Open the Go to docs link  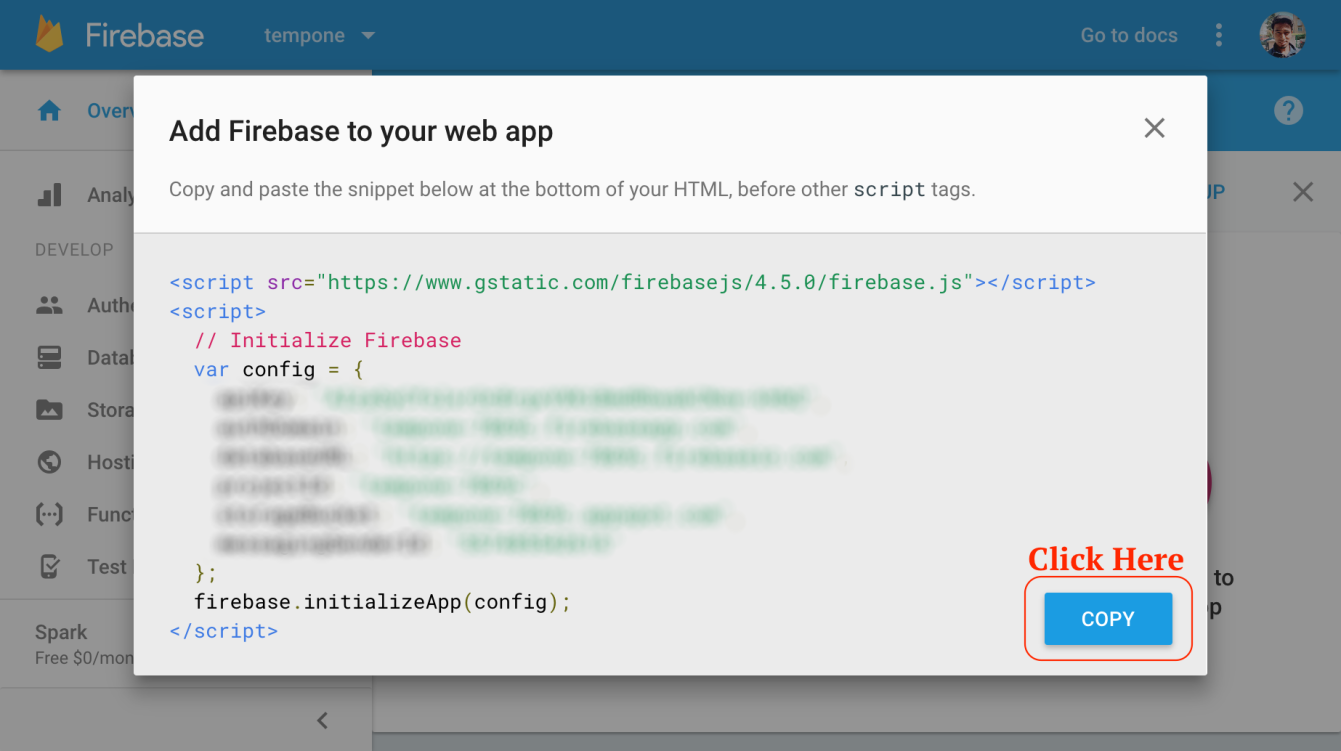pos(1129,35)
